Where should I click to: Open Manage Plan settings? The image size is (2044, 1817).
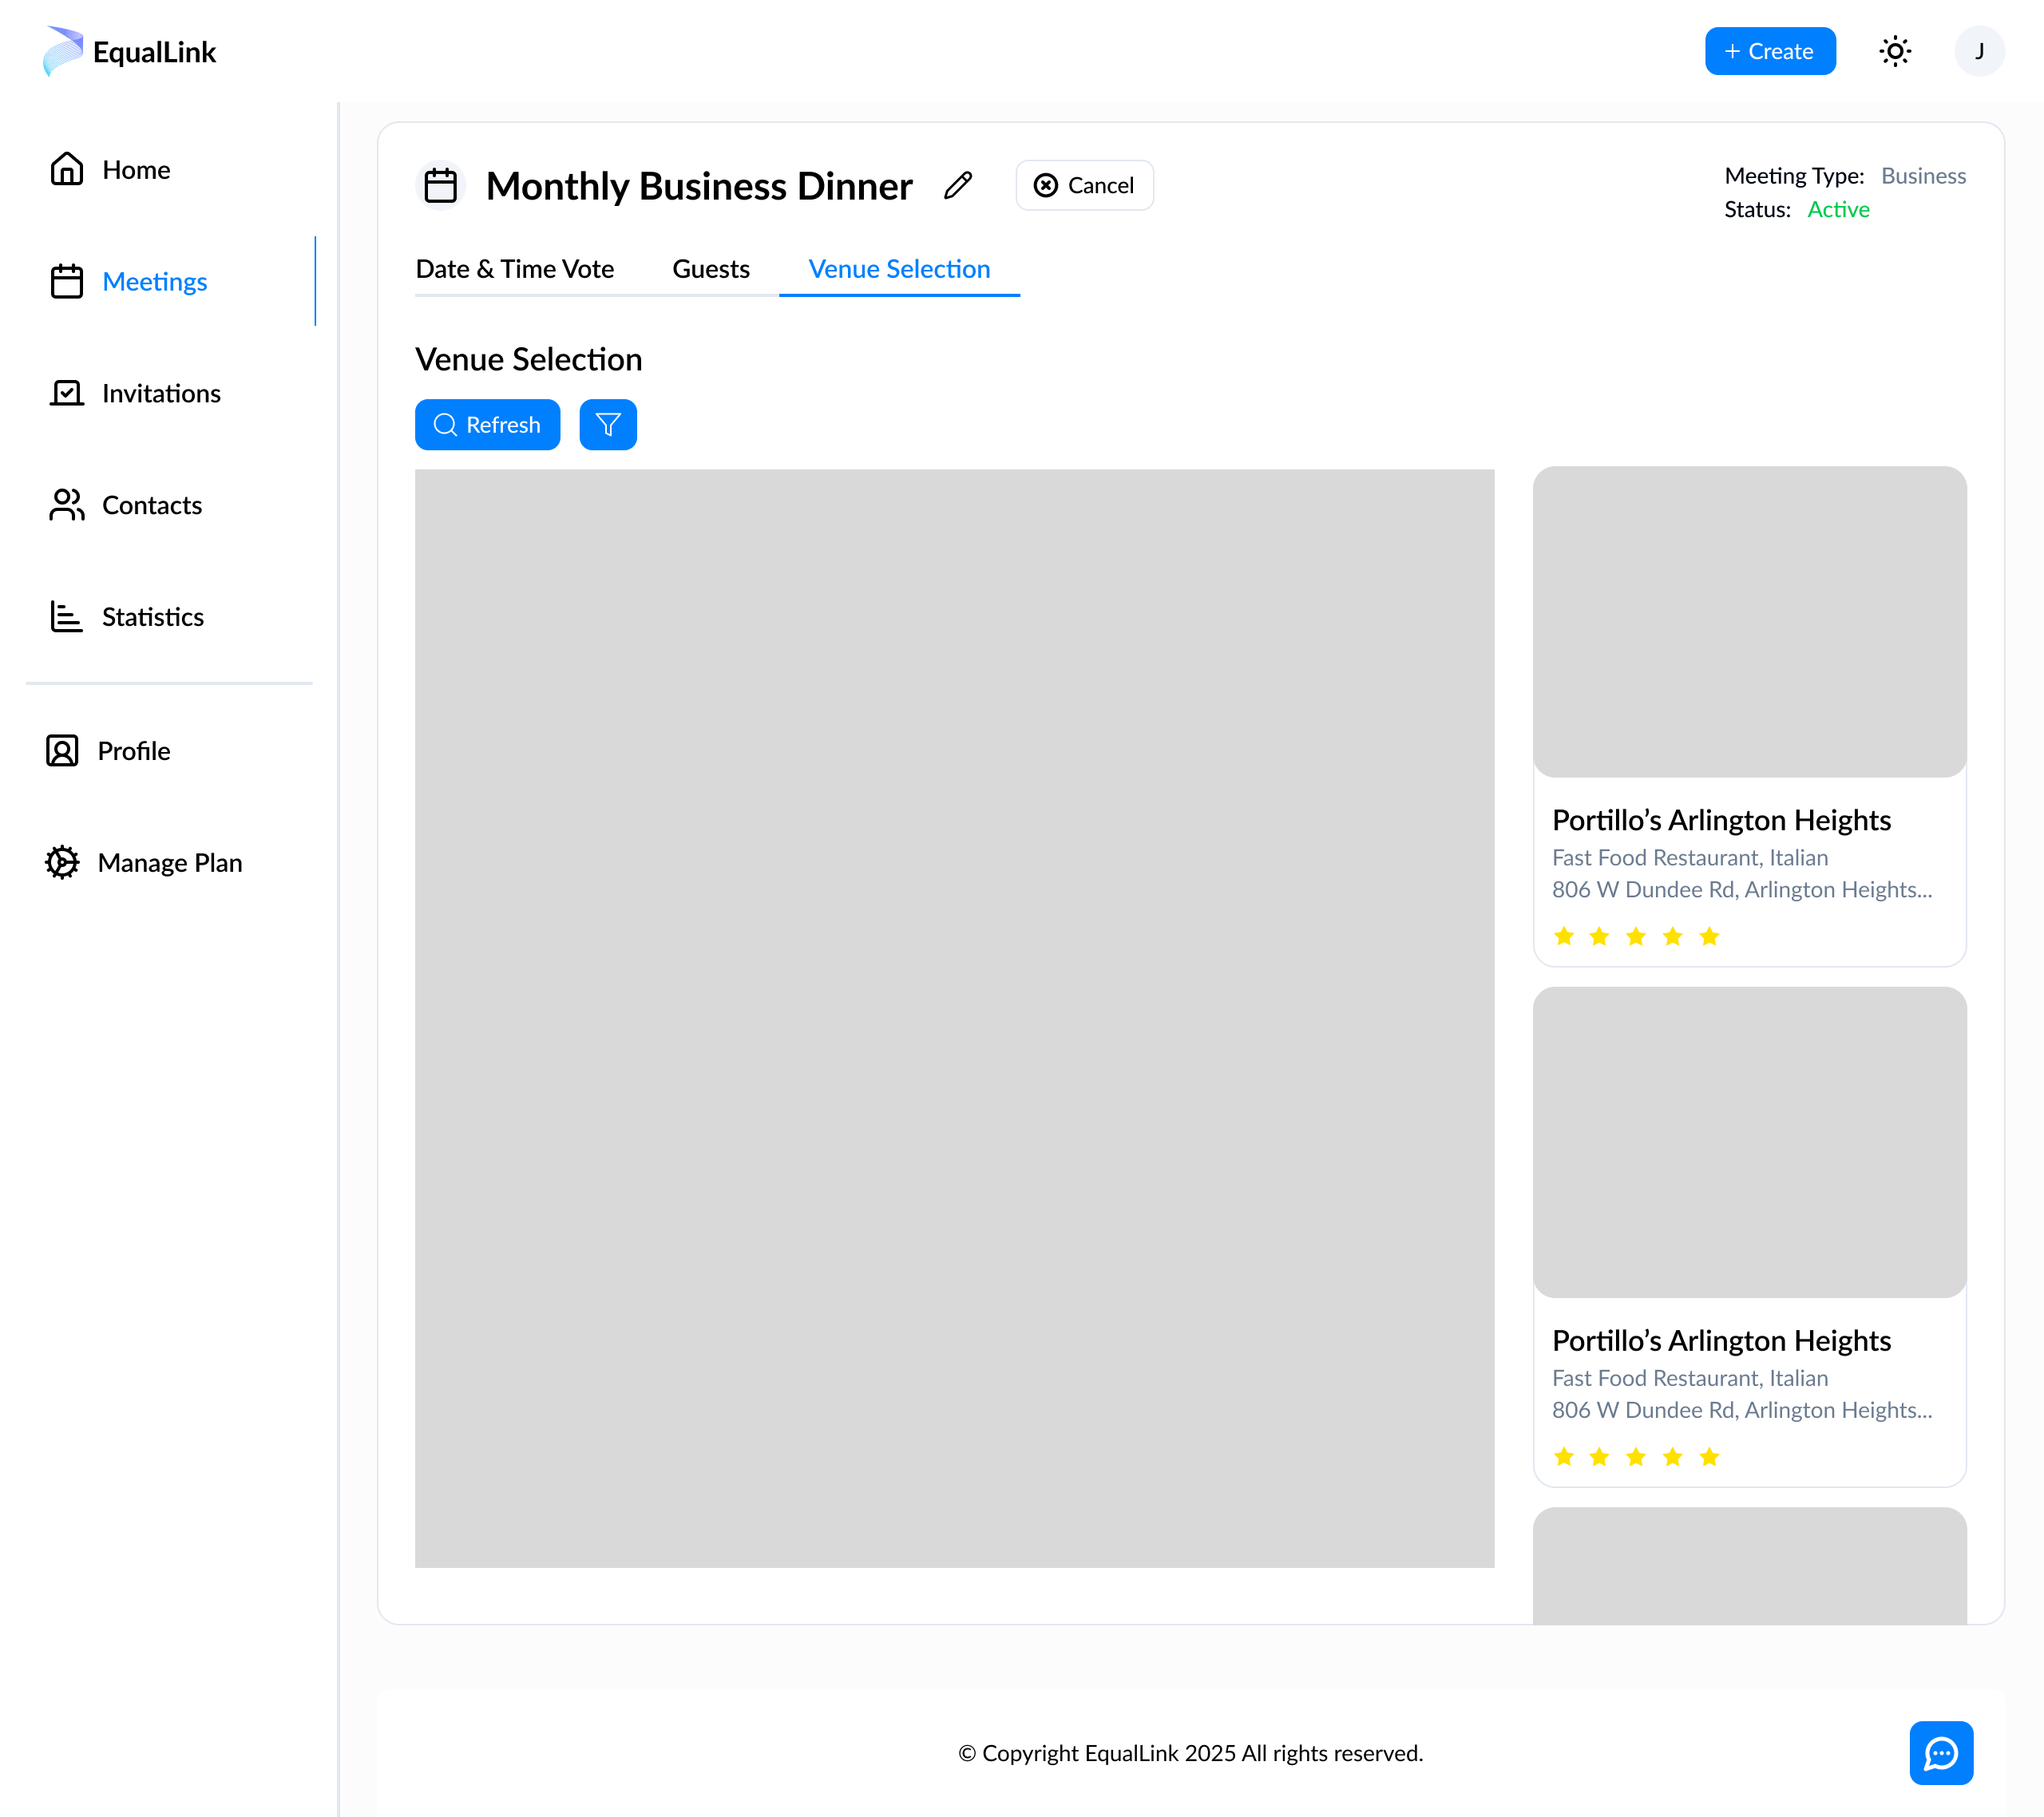[169, 862]
